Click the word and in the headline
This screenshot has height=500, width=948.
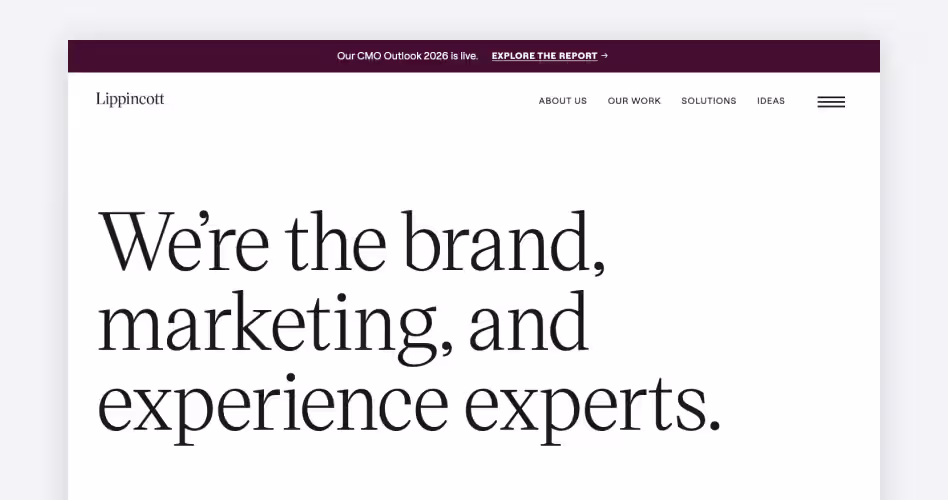point(529,322)
